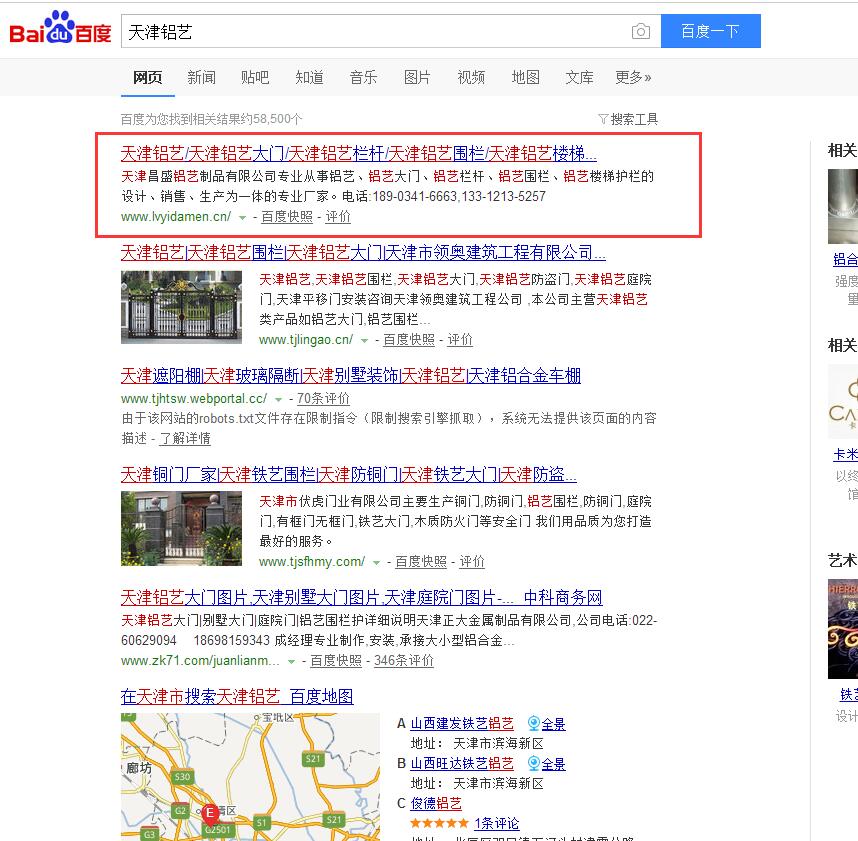The image size is (858, 841).
Task: Expand the 更多» menu
Action: [x=633, y=77]
